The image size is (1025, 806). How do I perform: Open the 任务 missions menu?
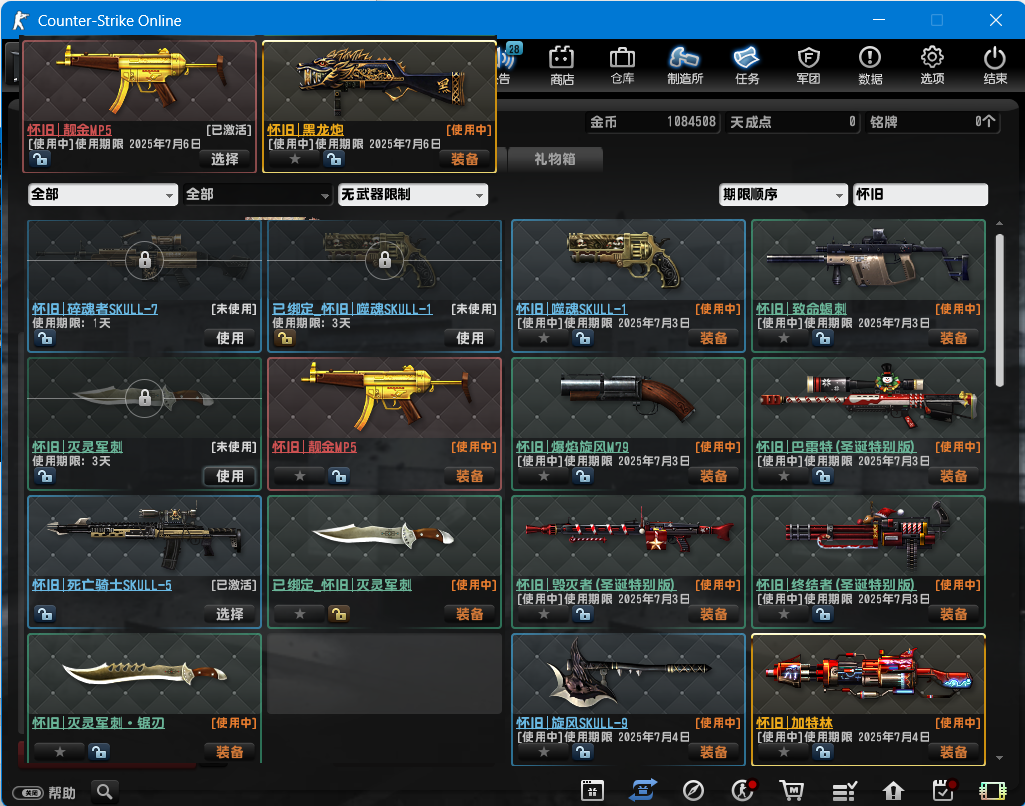pos(747,65)
